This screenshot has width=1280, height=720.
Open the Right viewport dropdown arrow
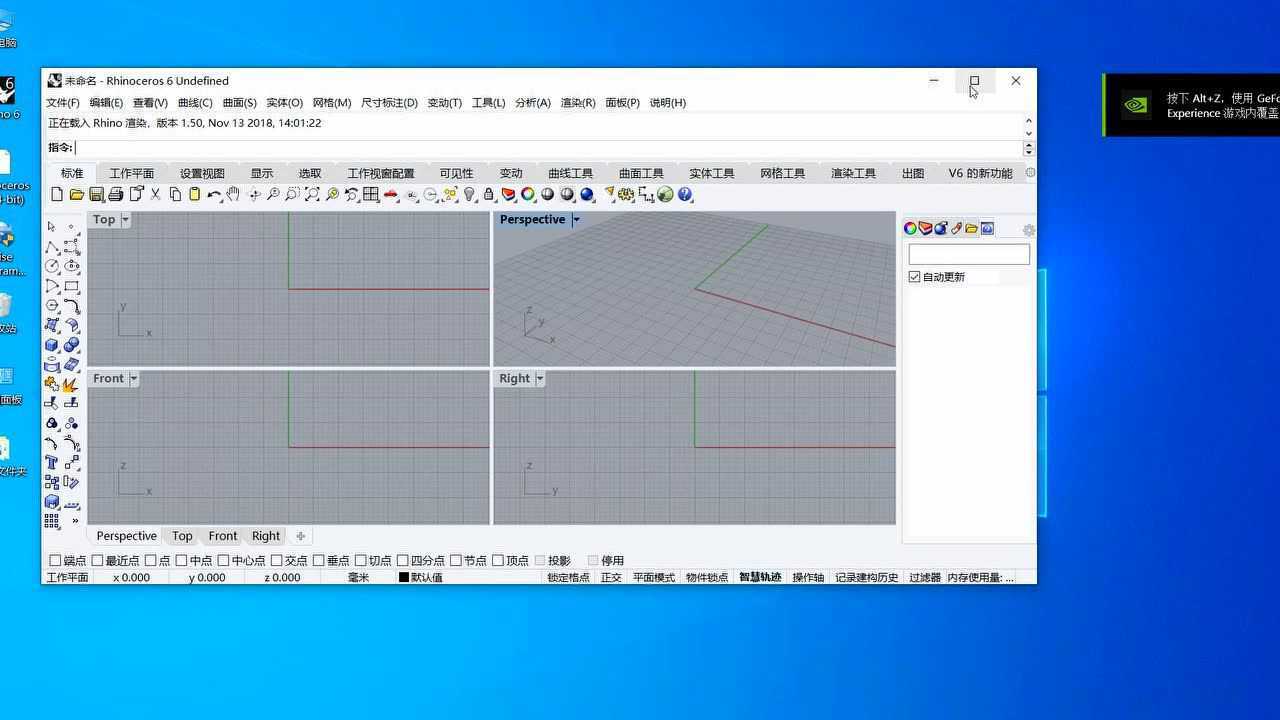pos(540,379)
